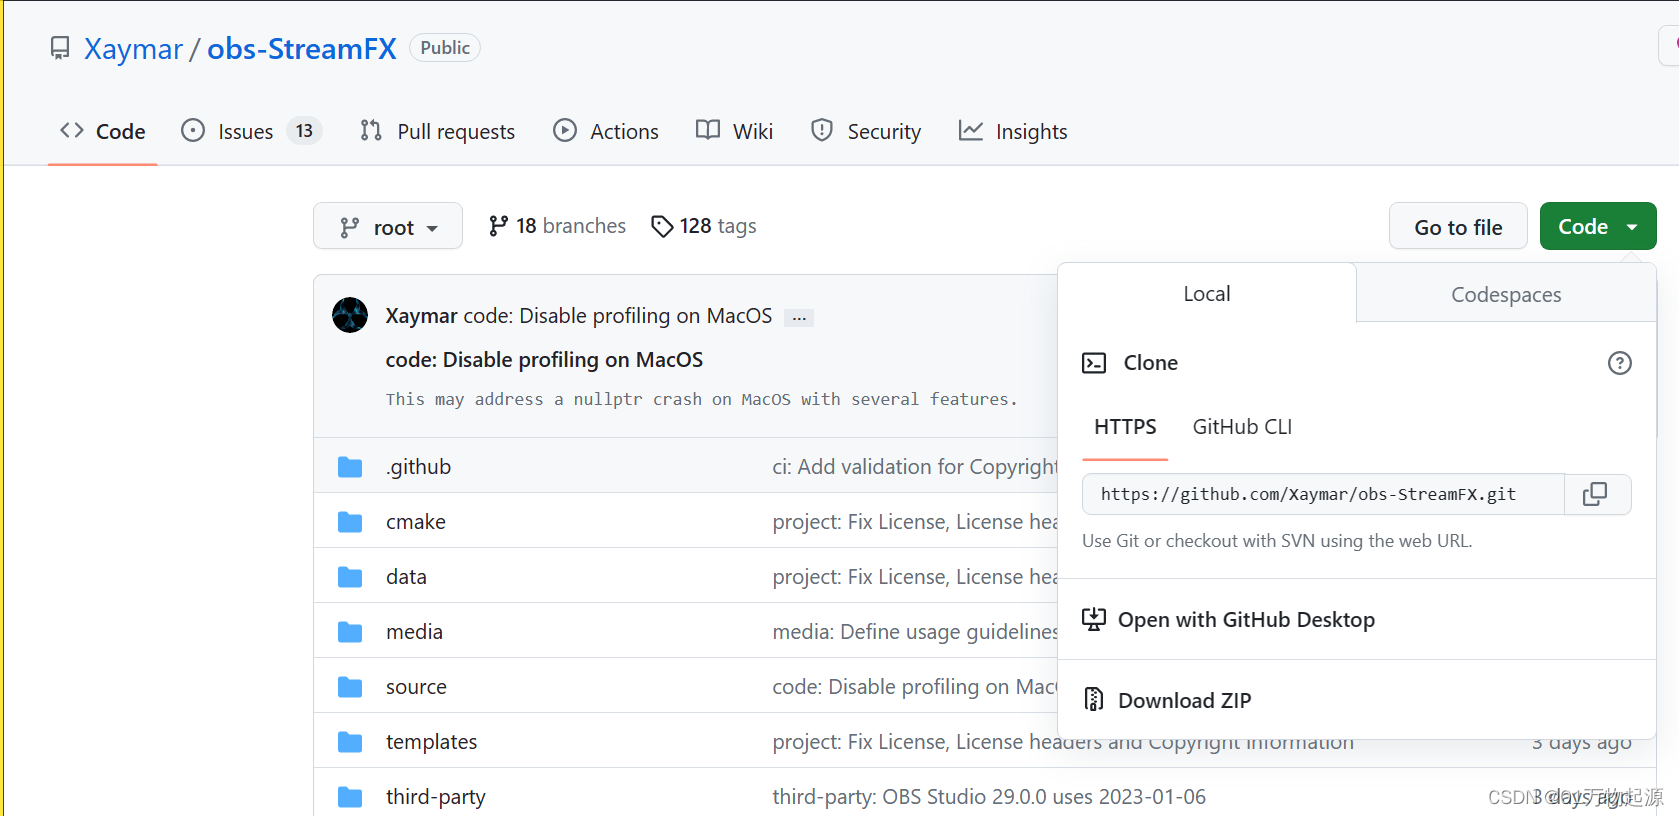Click the .github folder icon
The height and width of the screenshot is (816, 1679).
[x=350, y=467]
